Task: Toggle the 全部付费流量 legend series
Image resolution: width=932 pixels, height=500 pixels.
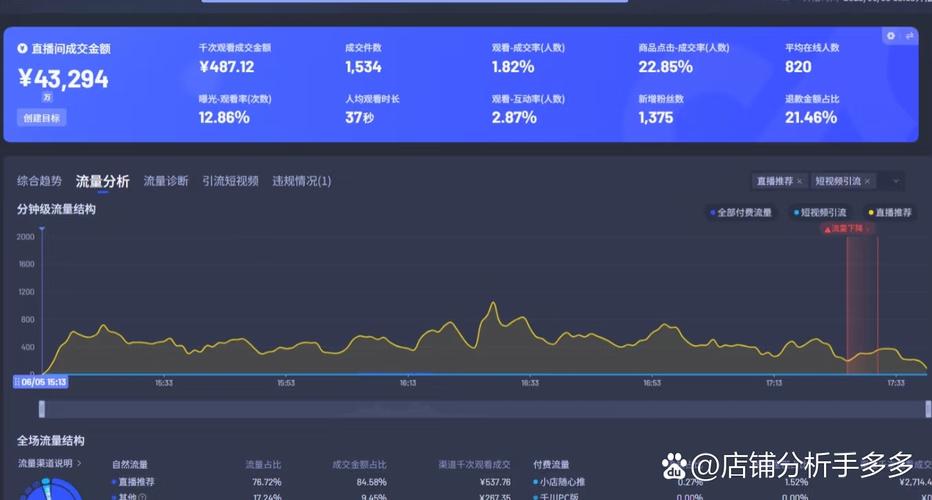Action: pyautogui.click(x=741, y=212)
